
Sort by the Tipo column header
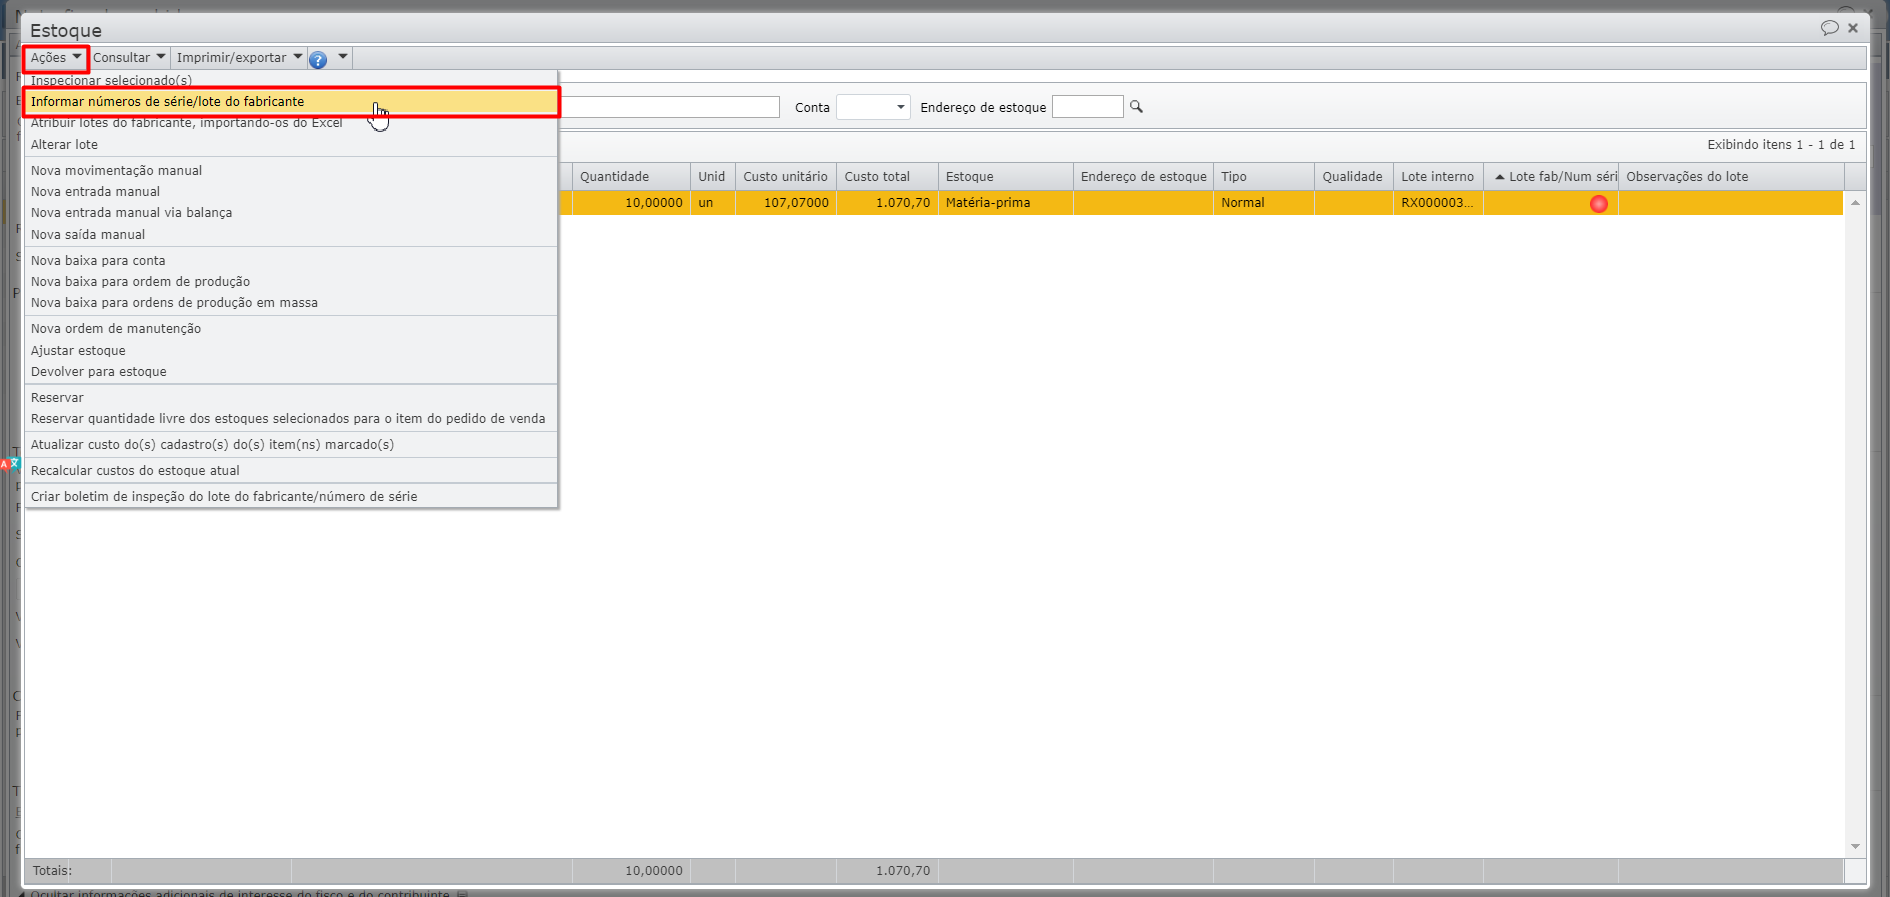[x=1264, y=177]
